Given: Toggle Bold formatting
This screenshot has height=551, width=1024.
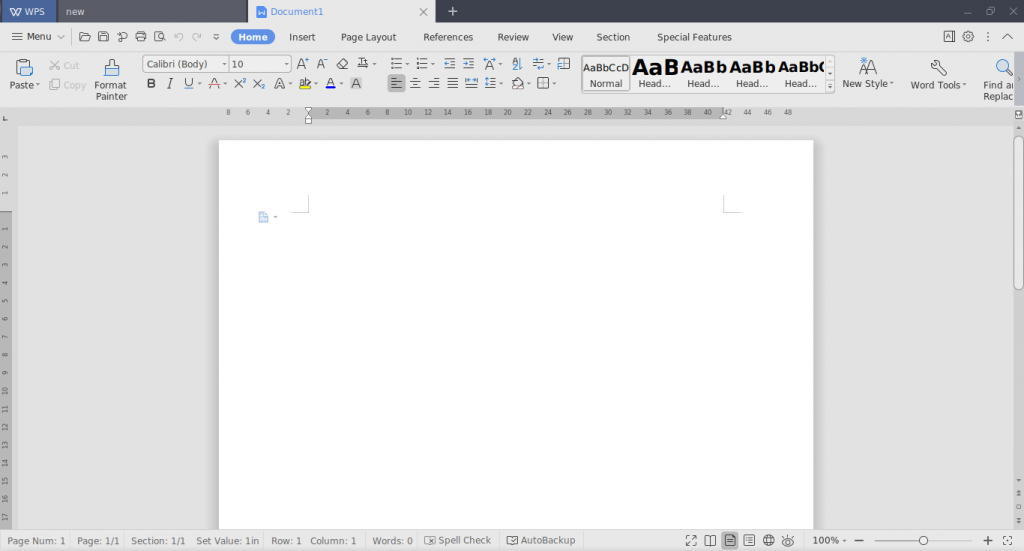Looking at the screenshot, I should tap(152, 84).
